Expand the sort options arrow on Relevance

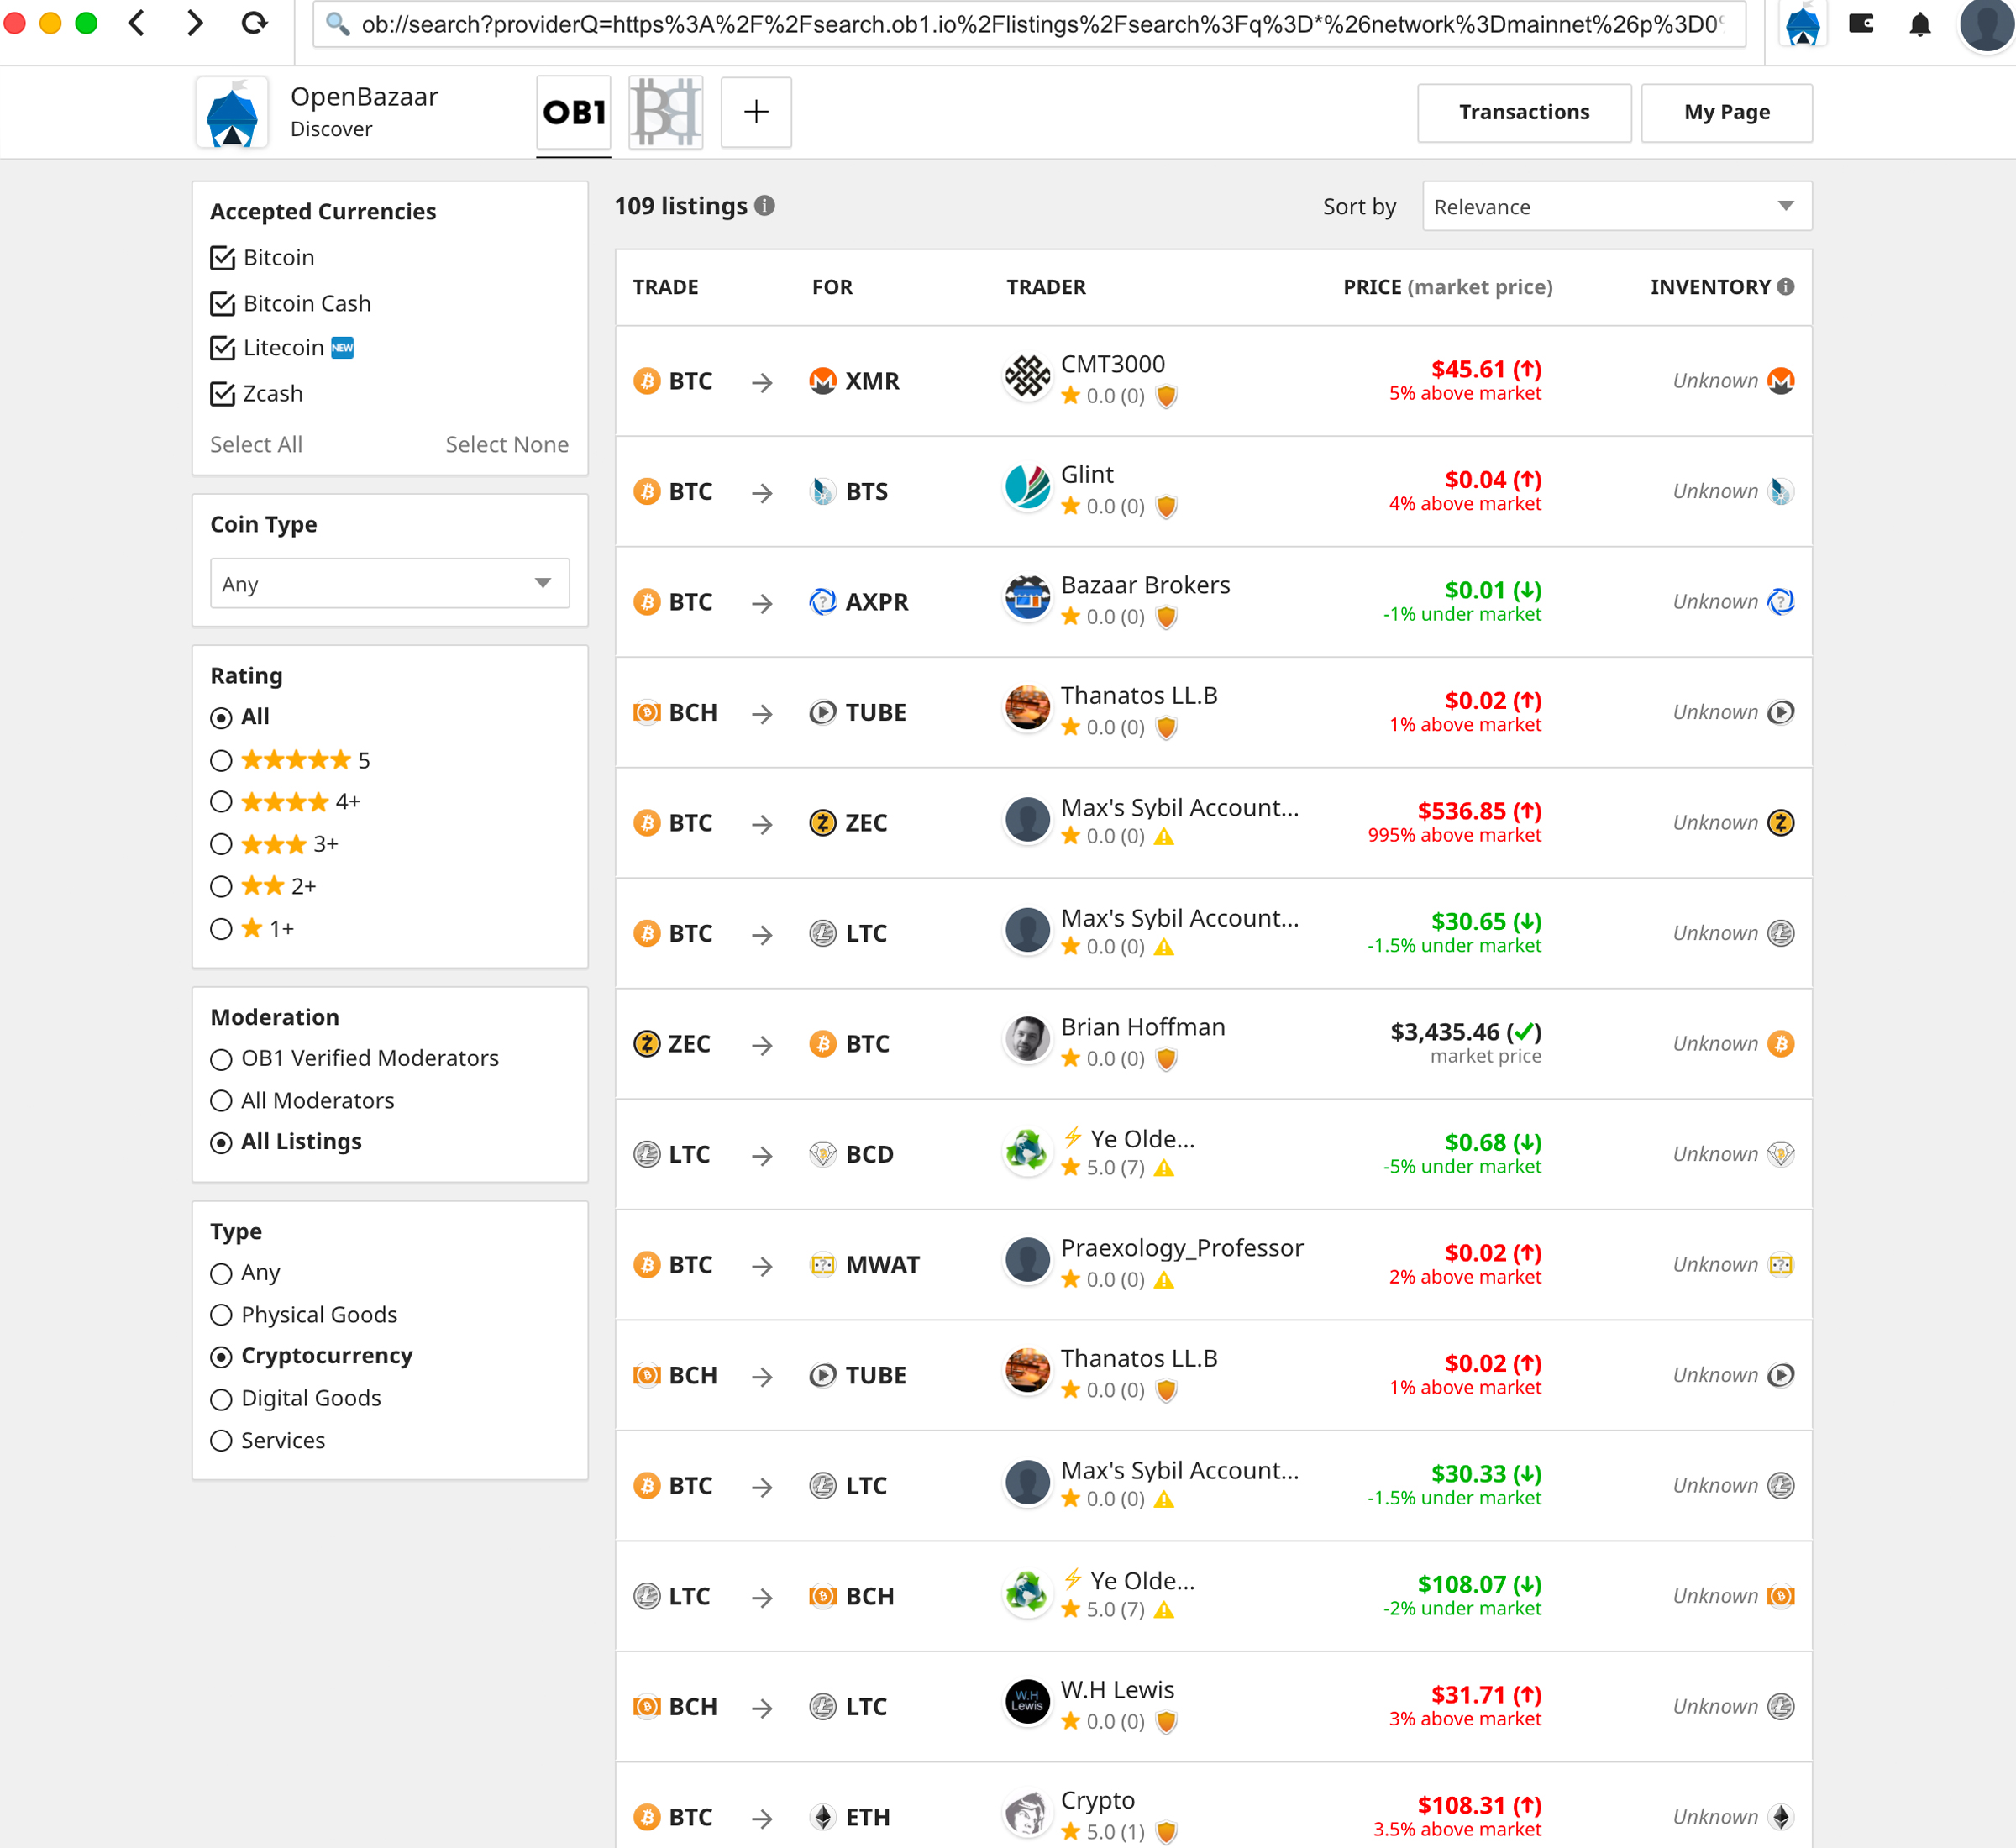tap(1786, 206)
